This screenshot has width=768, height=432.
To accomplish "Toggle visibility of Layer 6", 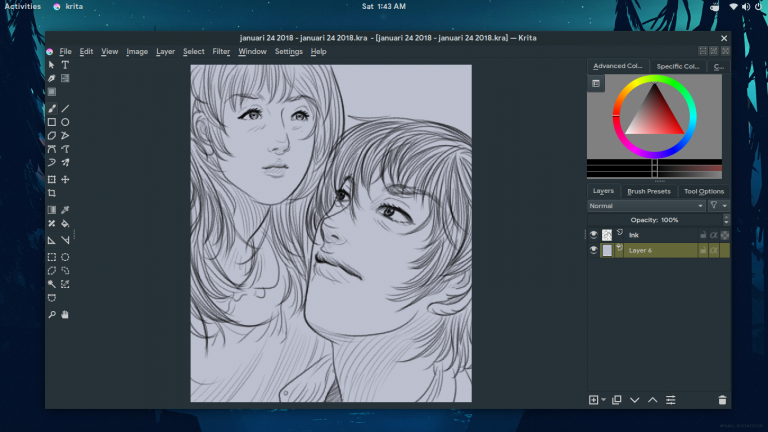I will (593, 250).
